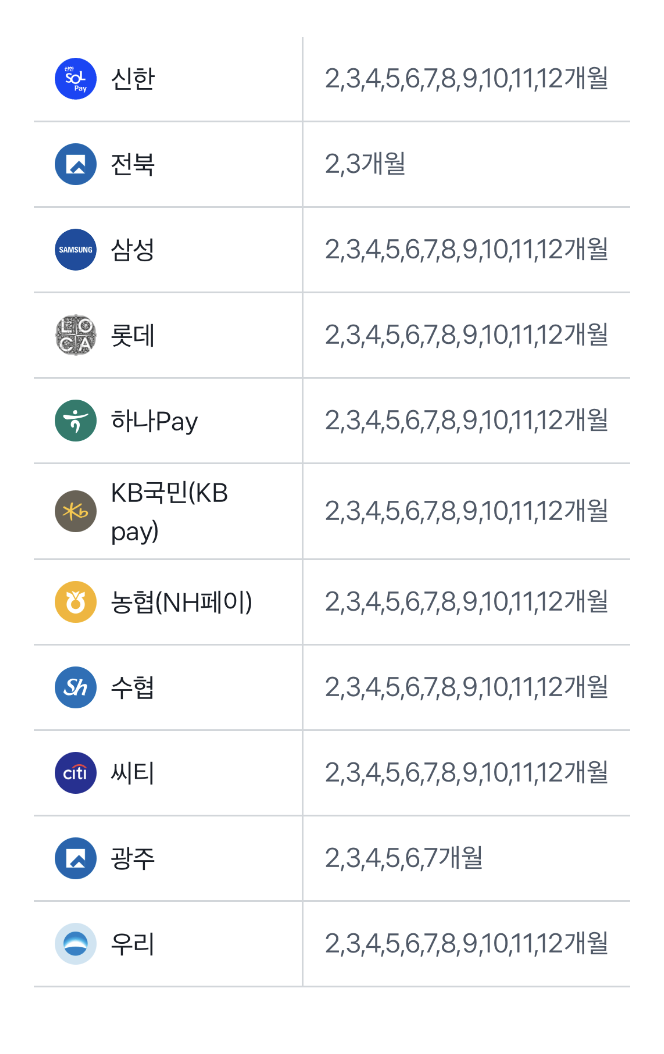Click the Shinhan SOL Pay logo icon
The width and height of the screenshot is (664, 1054).
tap(75, 79)
